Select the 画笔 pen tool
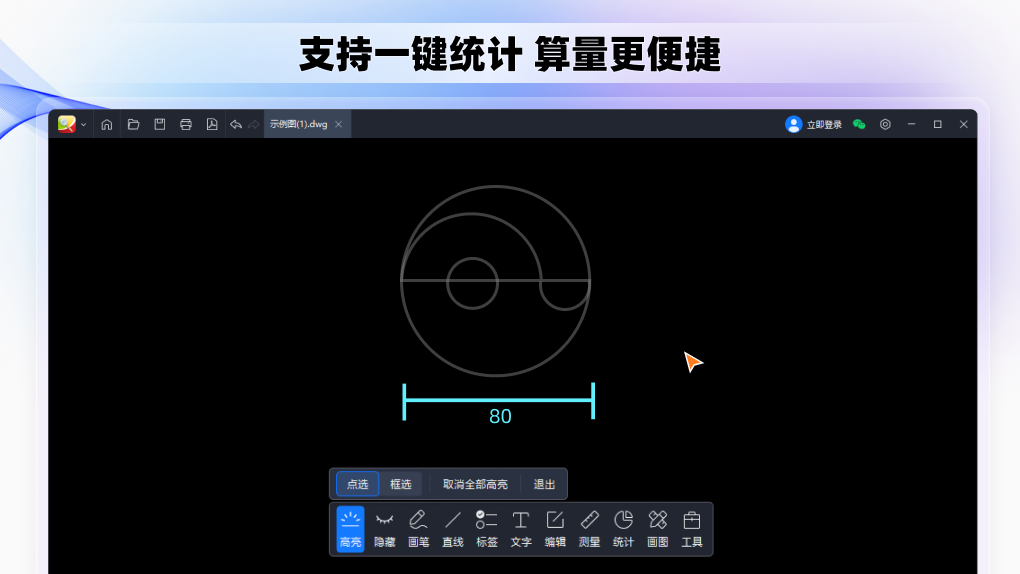The height and width of the screenshot is (574, 1020). [418, 529]
